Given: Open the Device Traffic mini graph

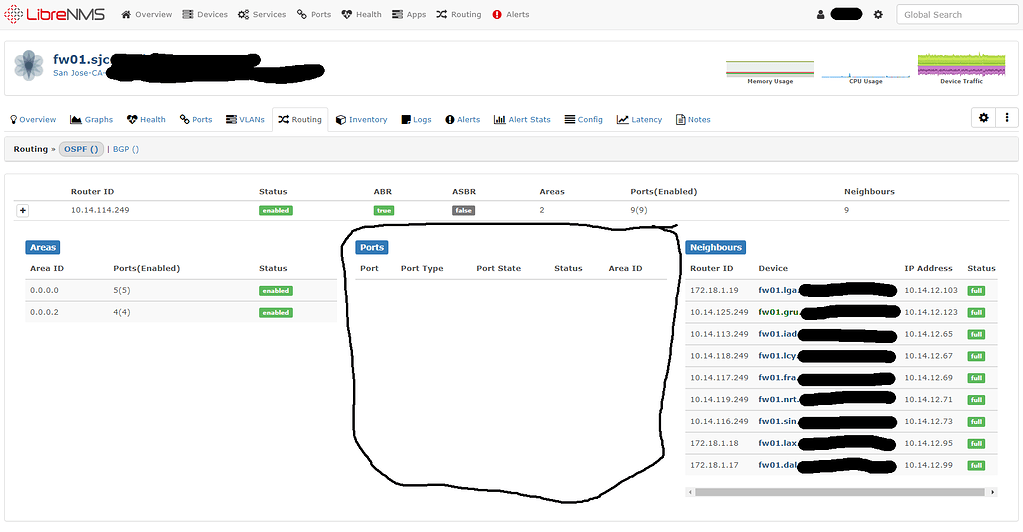Looking at the screenshot, I should (x=962, y=69).
